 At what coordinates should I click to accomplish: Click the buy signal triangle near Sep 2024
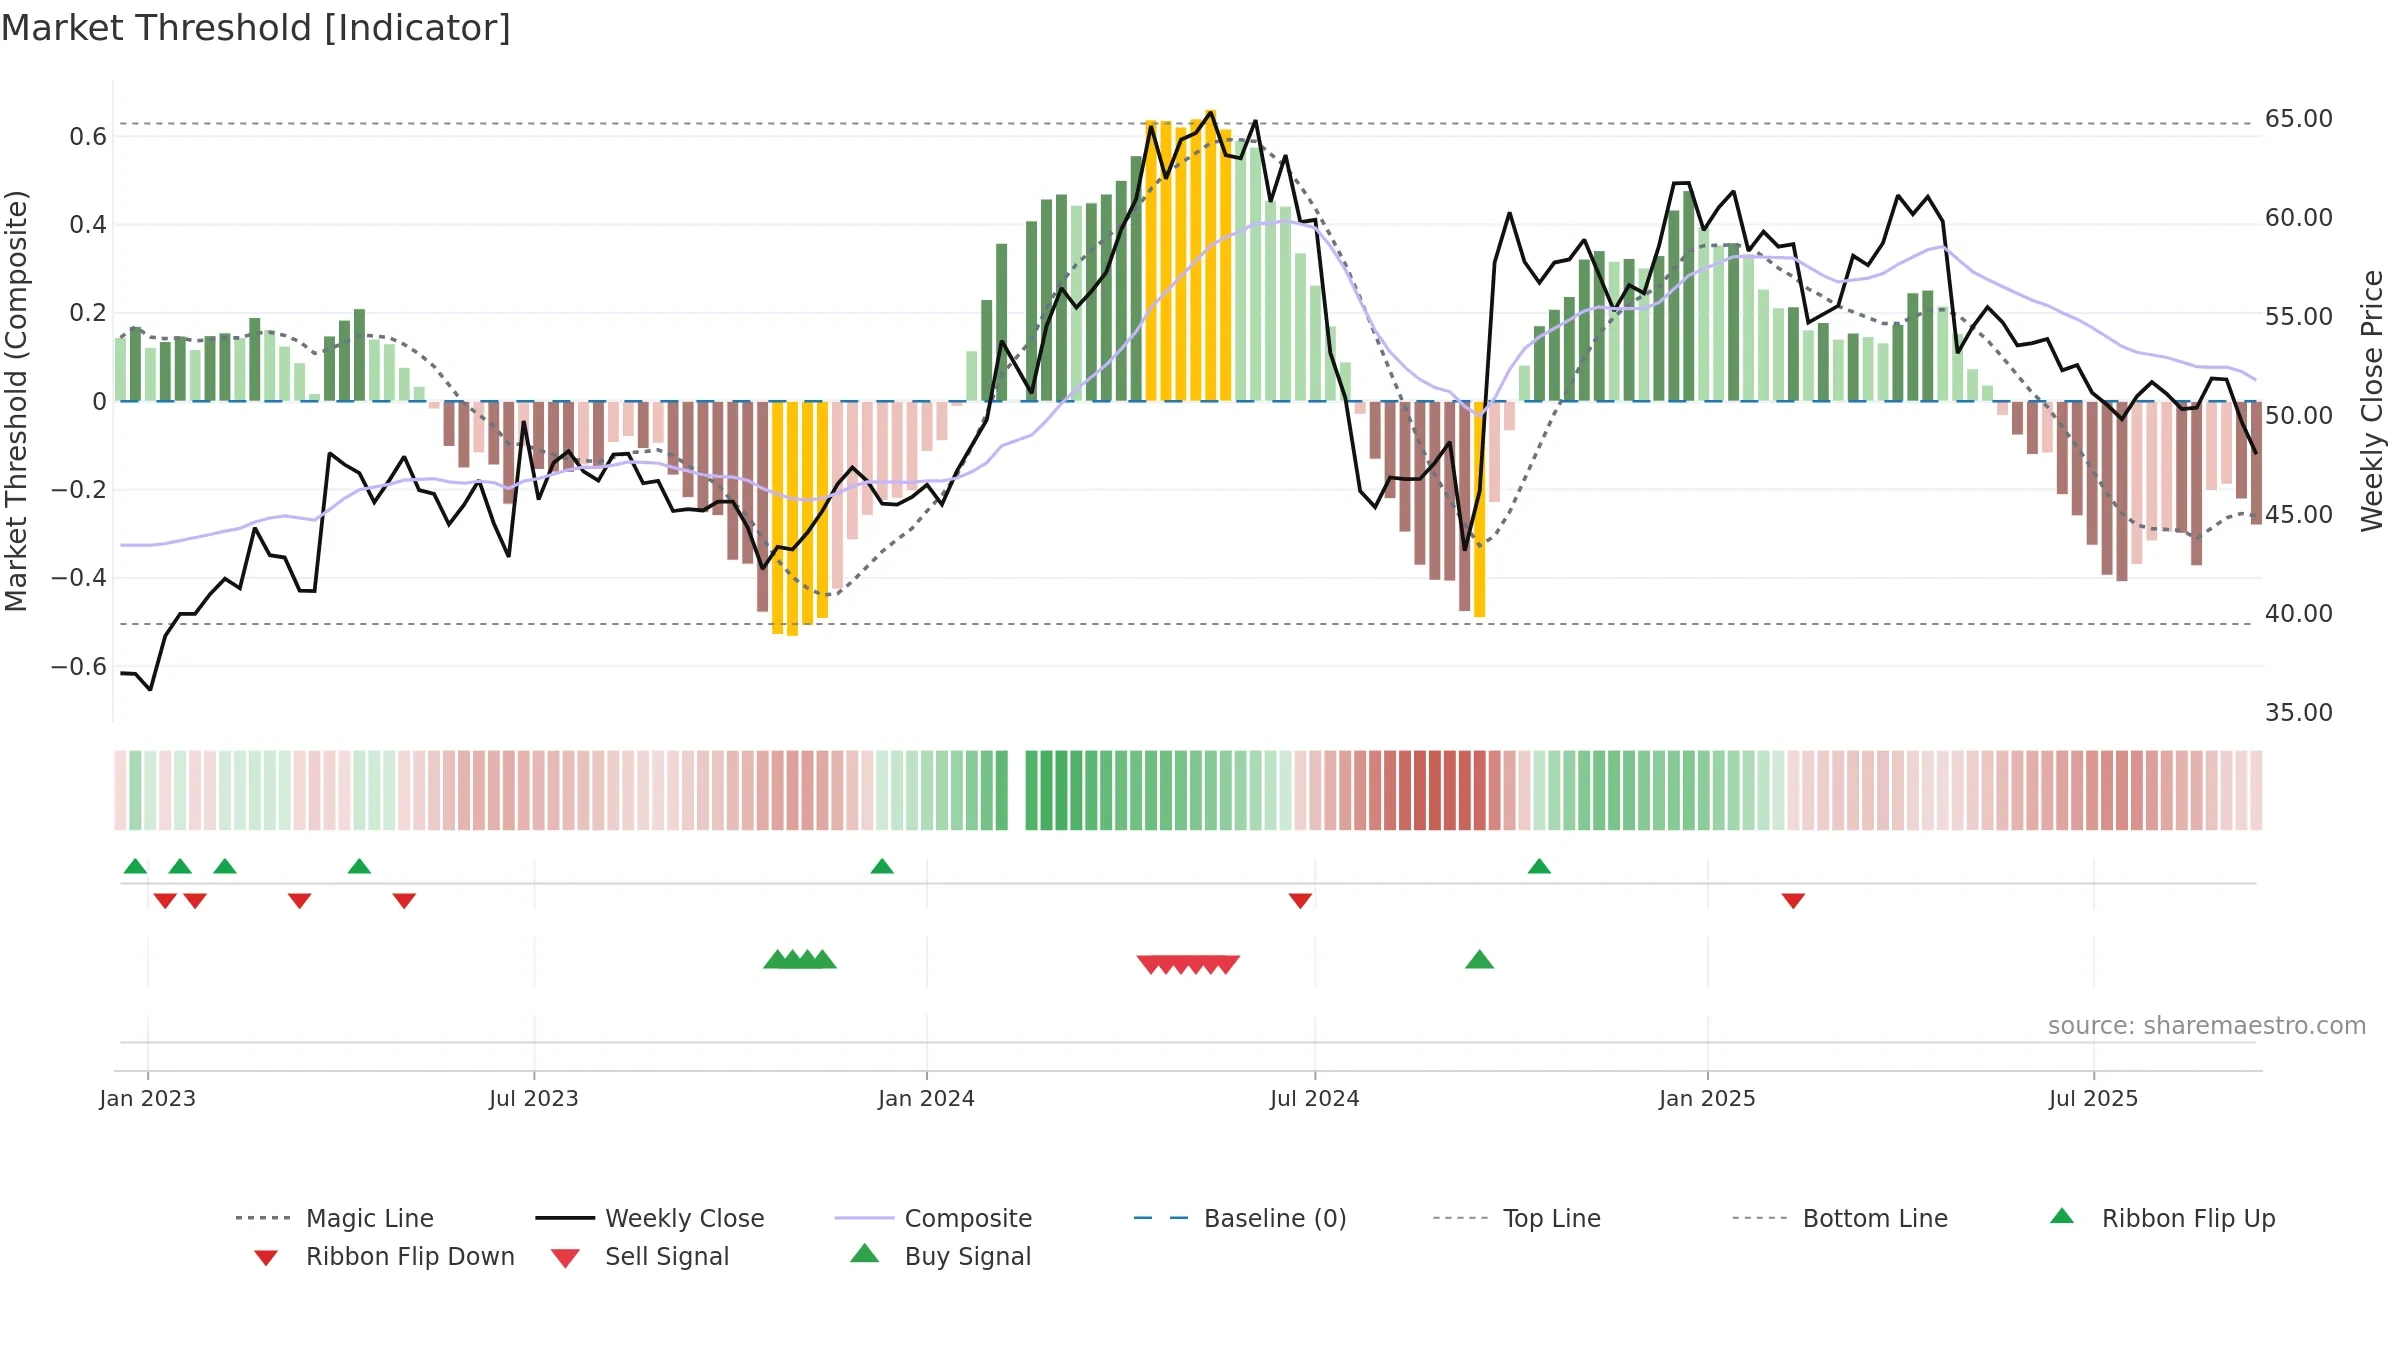[x=1479, y=960]
